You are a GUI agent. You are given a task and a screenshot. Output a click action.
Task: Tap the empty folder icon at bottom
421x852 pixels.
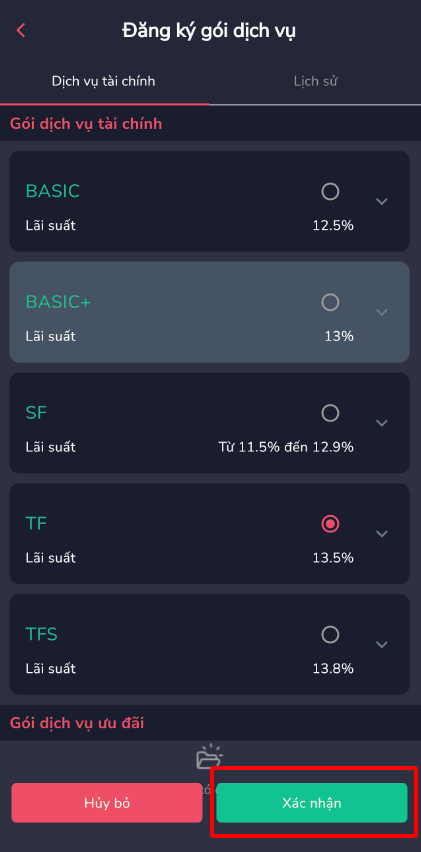pos(209,757)
